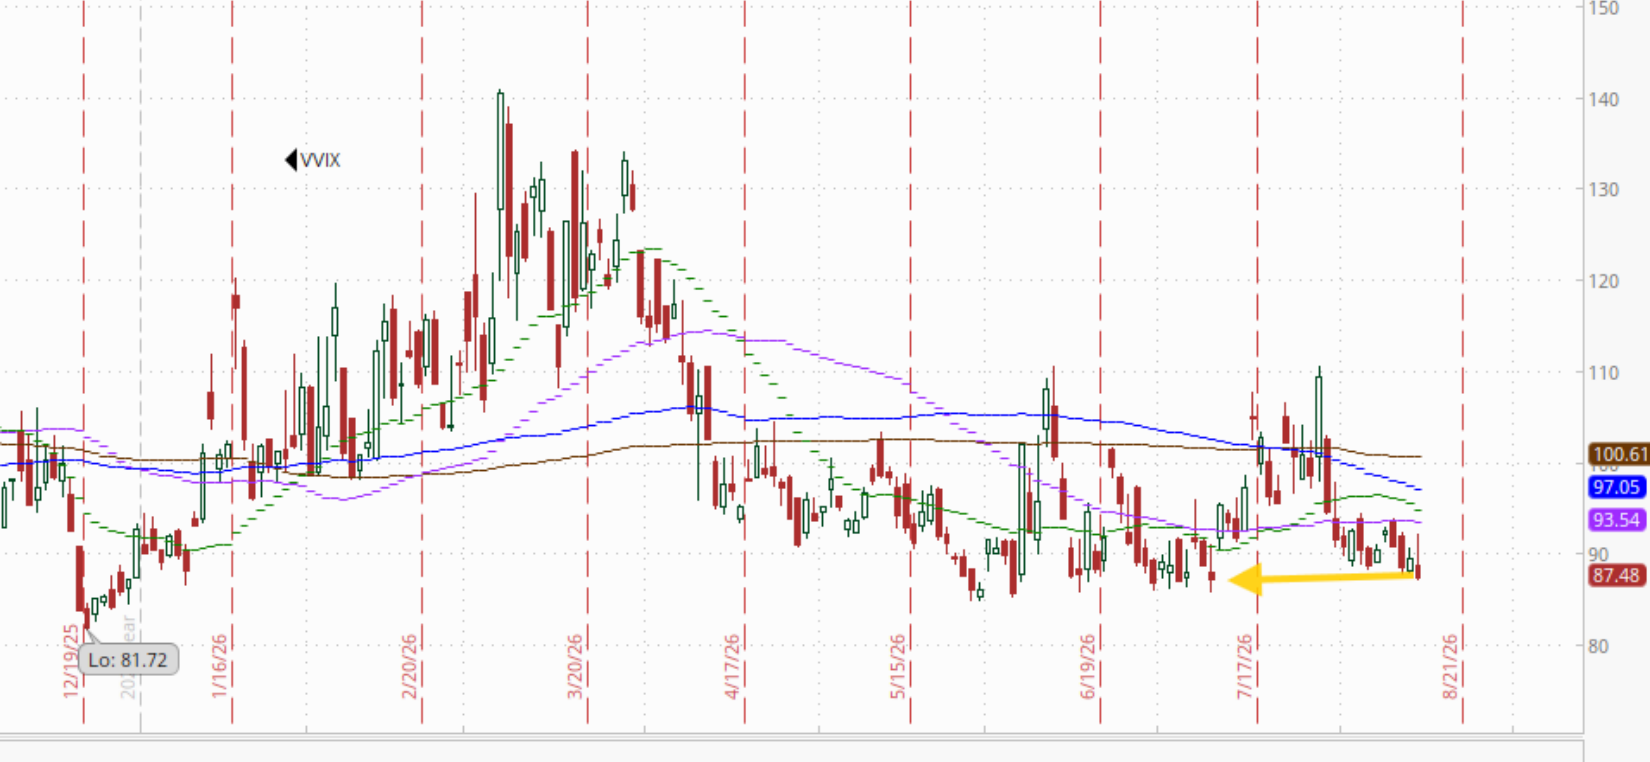This screenshot has height=762, width=1650.
Task: Select the 8/21/26 expiration date label
Action: [x=1450, y=666]
